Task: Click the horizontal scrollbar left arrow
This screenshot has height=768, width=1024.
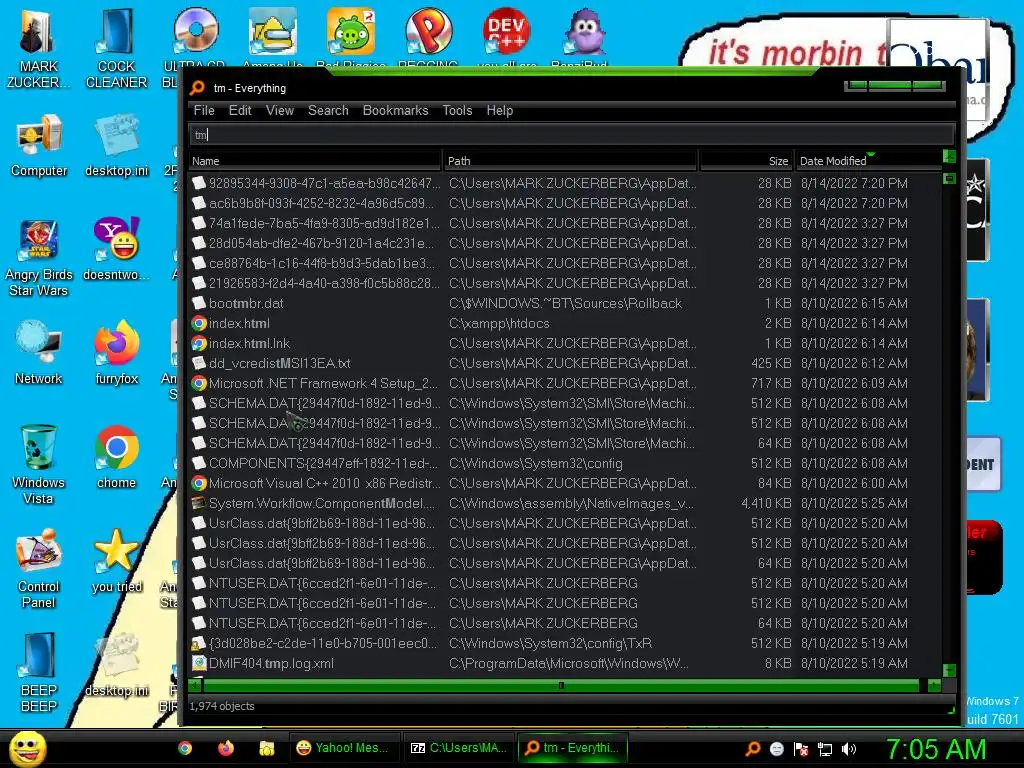Action: 195,685
